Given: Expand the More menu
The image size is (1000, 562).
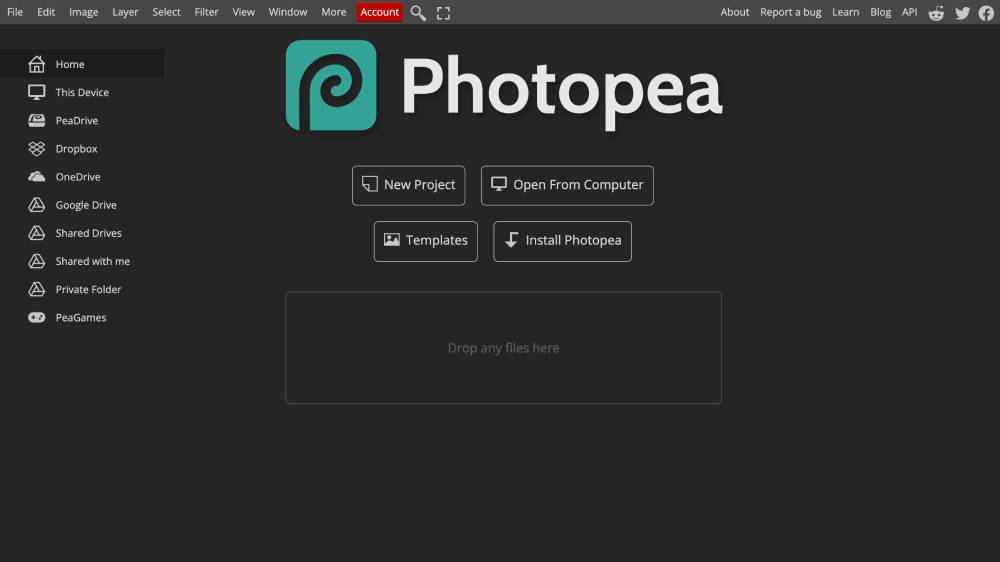Looking at the screenshot, I should (334, 12).
